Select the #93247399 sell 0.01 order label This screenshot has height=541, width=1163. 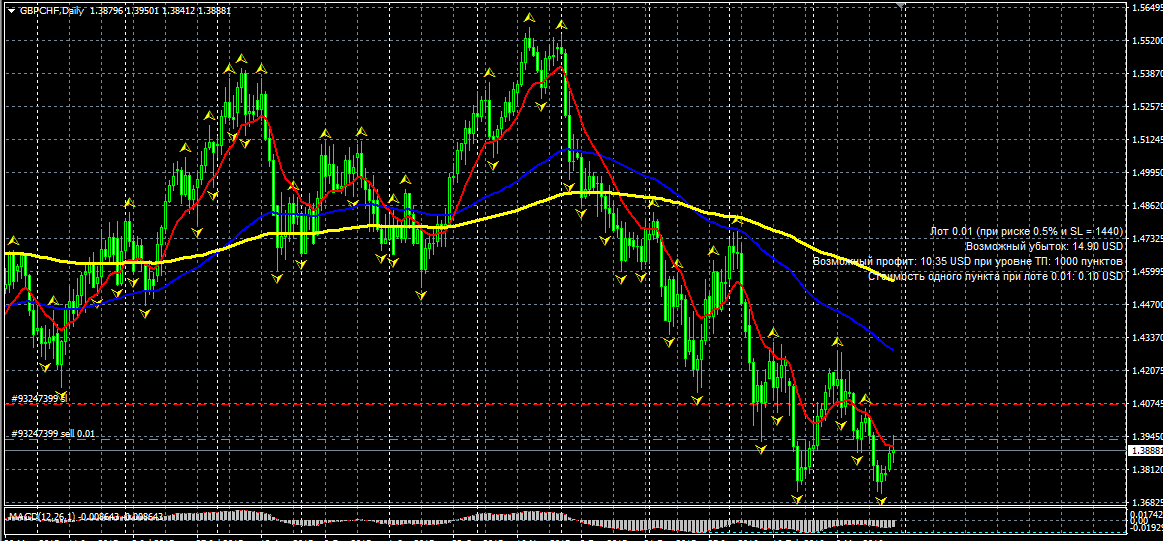pos(53,433)
